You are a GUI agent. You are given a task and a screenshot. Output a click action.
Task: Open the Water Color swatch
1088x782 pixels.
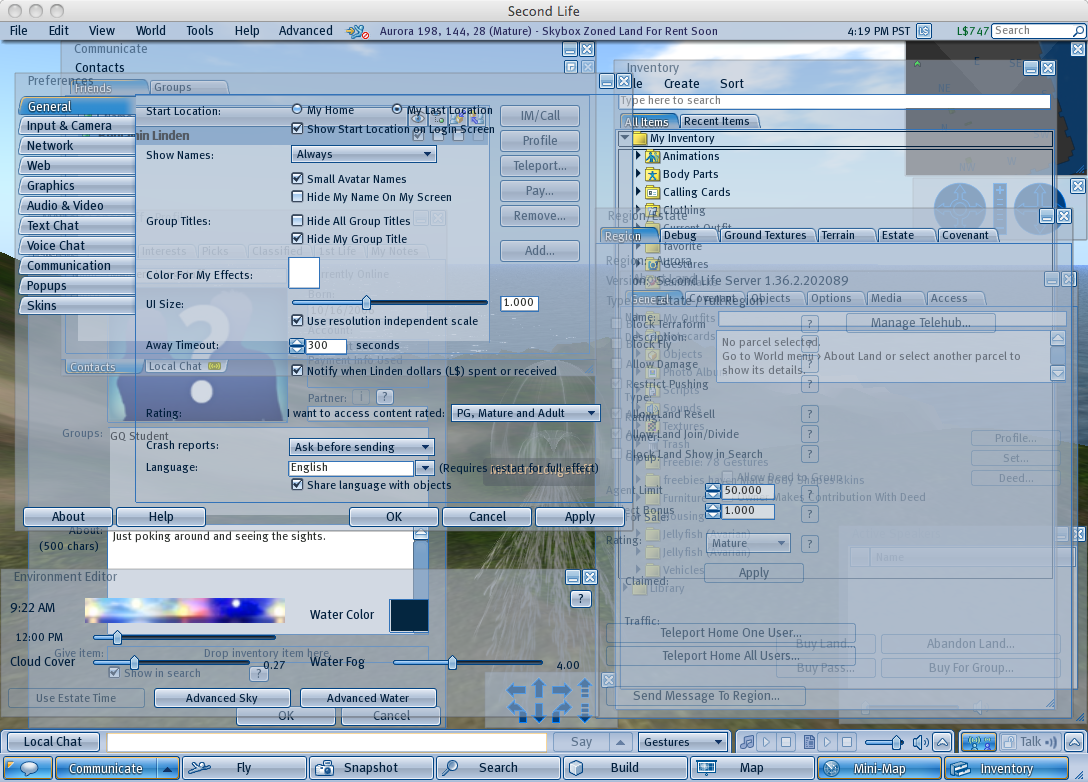[x=409, y=615]
